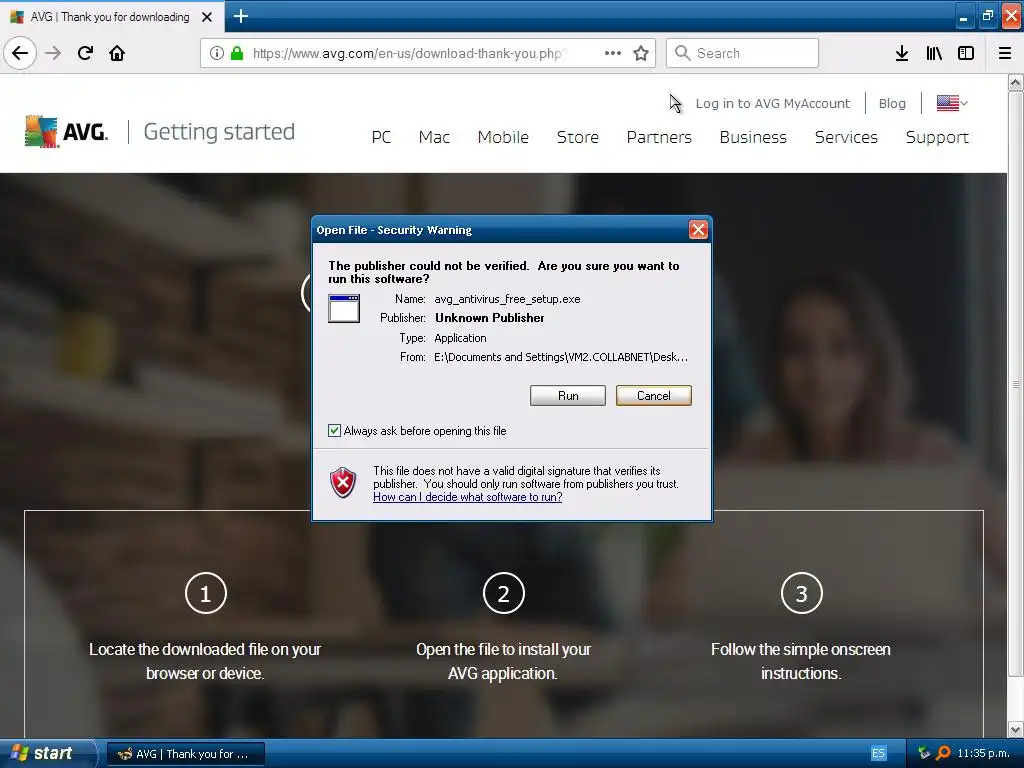Open the Firefox hamburger menu

click(1005, 53)
